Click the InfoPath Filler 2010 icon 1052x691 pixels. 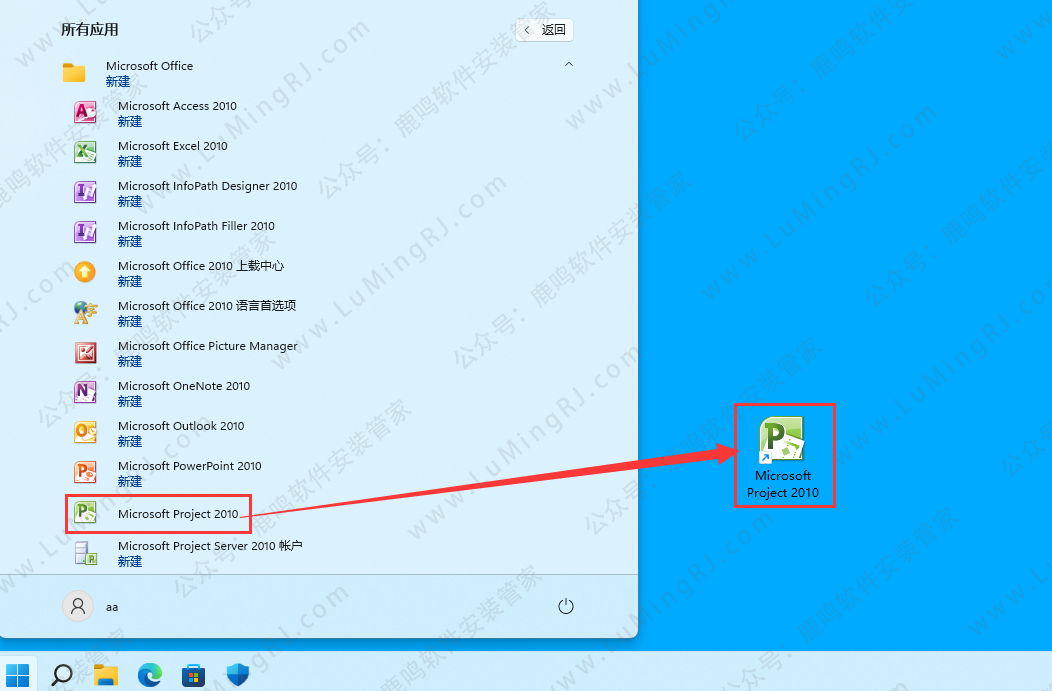[85, 232]
